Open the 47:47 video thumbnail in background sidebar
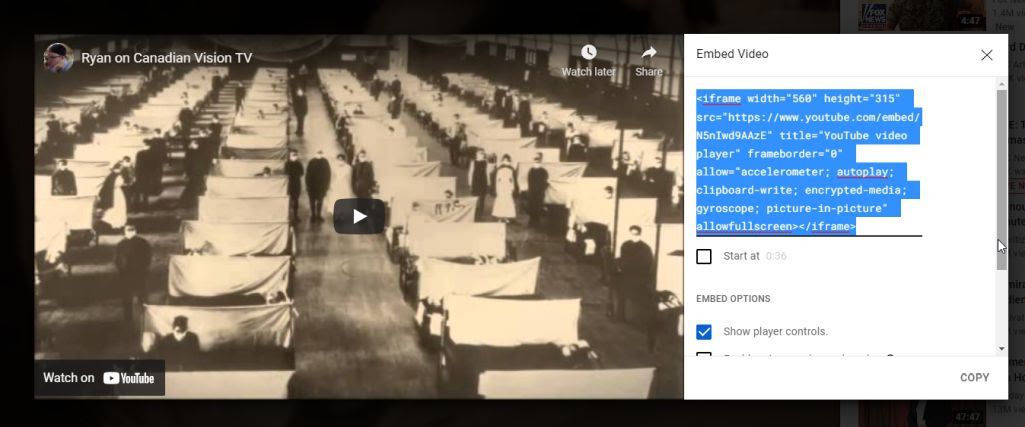Viewport: 1025px width, 427px height. tap(921, 412)
